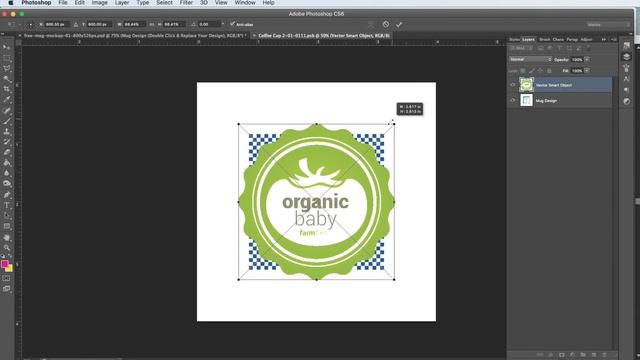Toggle warp mode in options bar

click(x=371, y=24)
